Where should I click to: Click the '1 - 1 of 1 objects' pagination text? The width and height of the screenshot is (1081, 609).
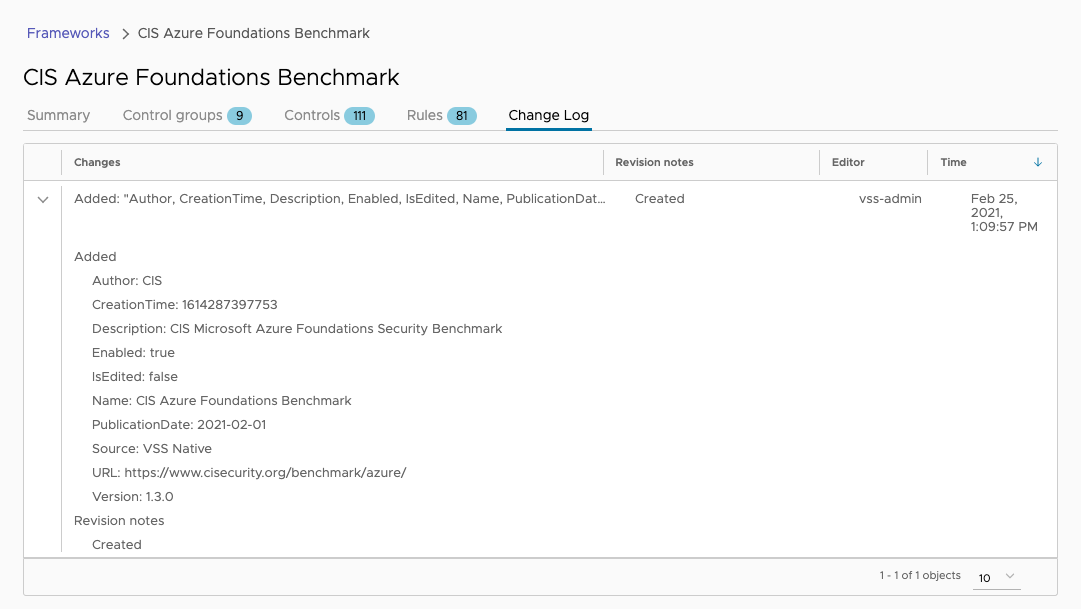920,575
